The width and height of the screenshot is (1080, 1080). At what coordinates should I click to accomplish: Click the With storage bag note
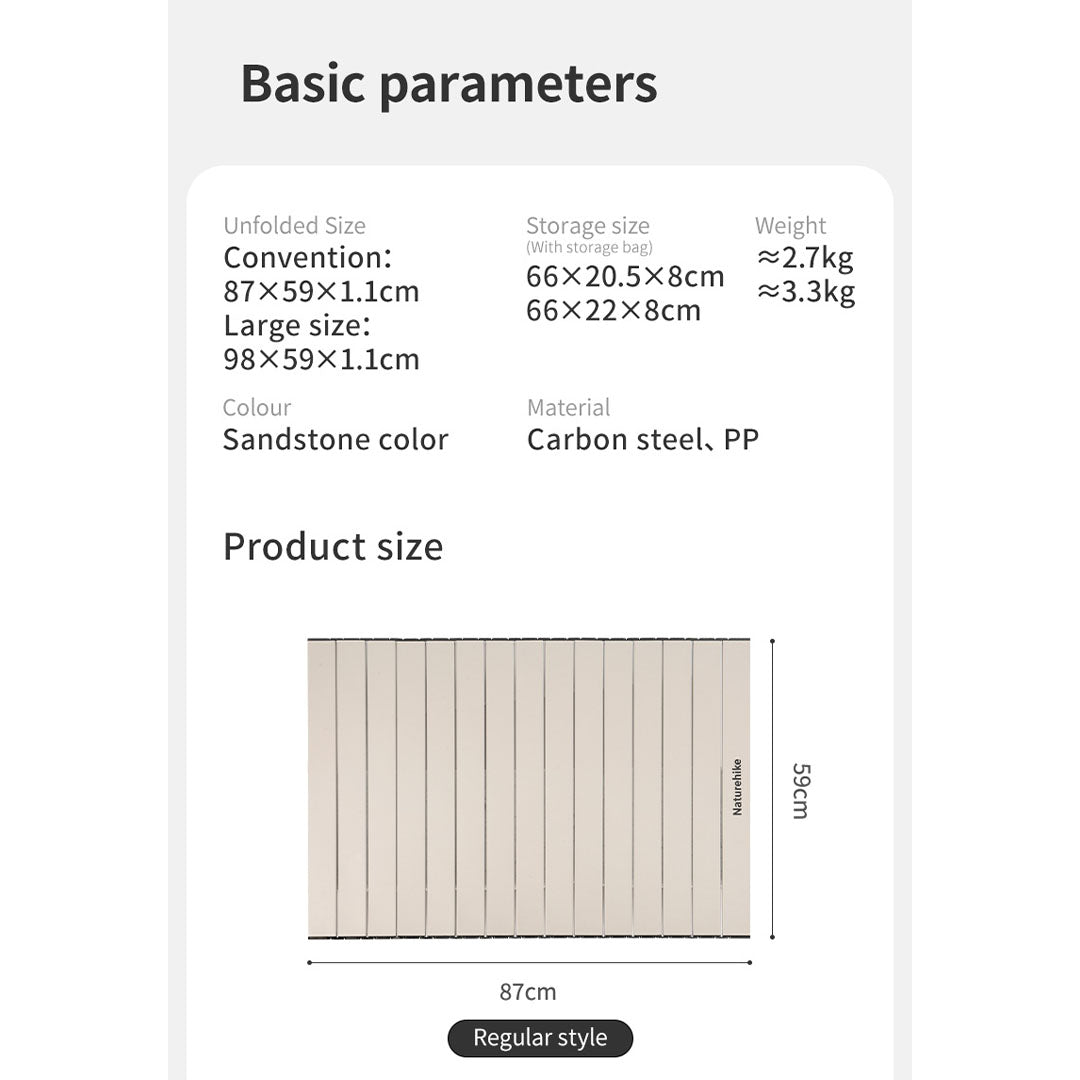589,248
